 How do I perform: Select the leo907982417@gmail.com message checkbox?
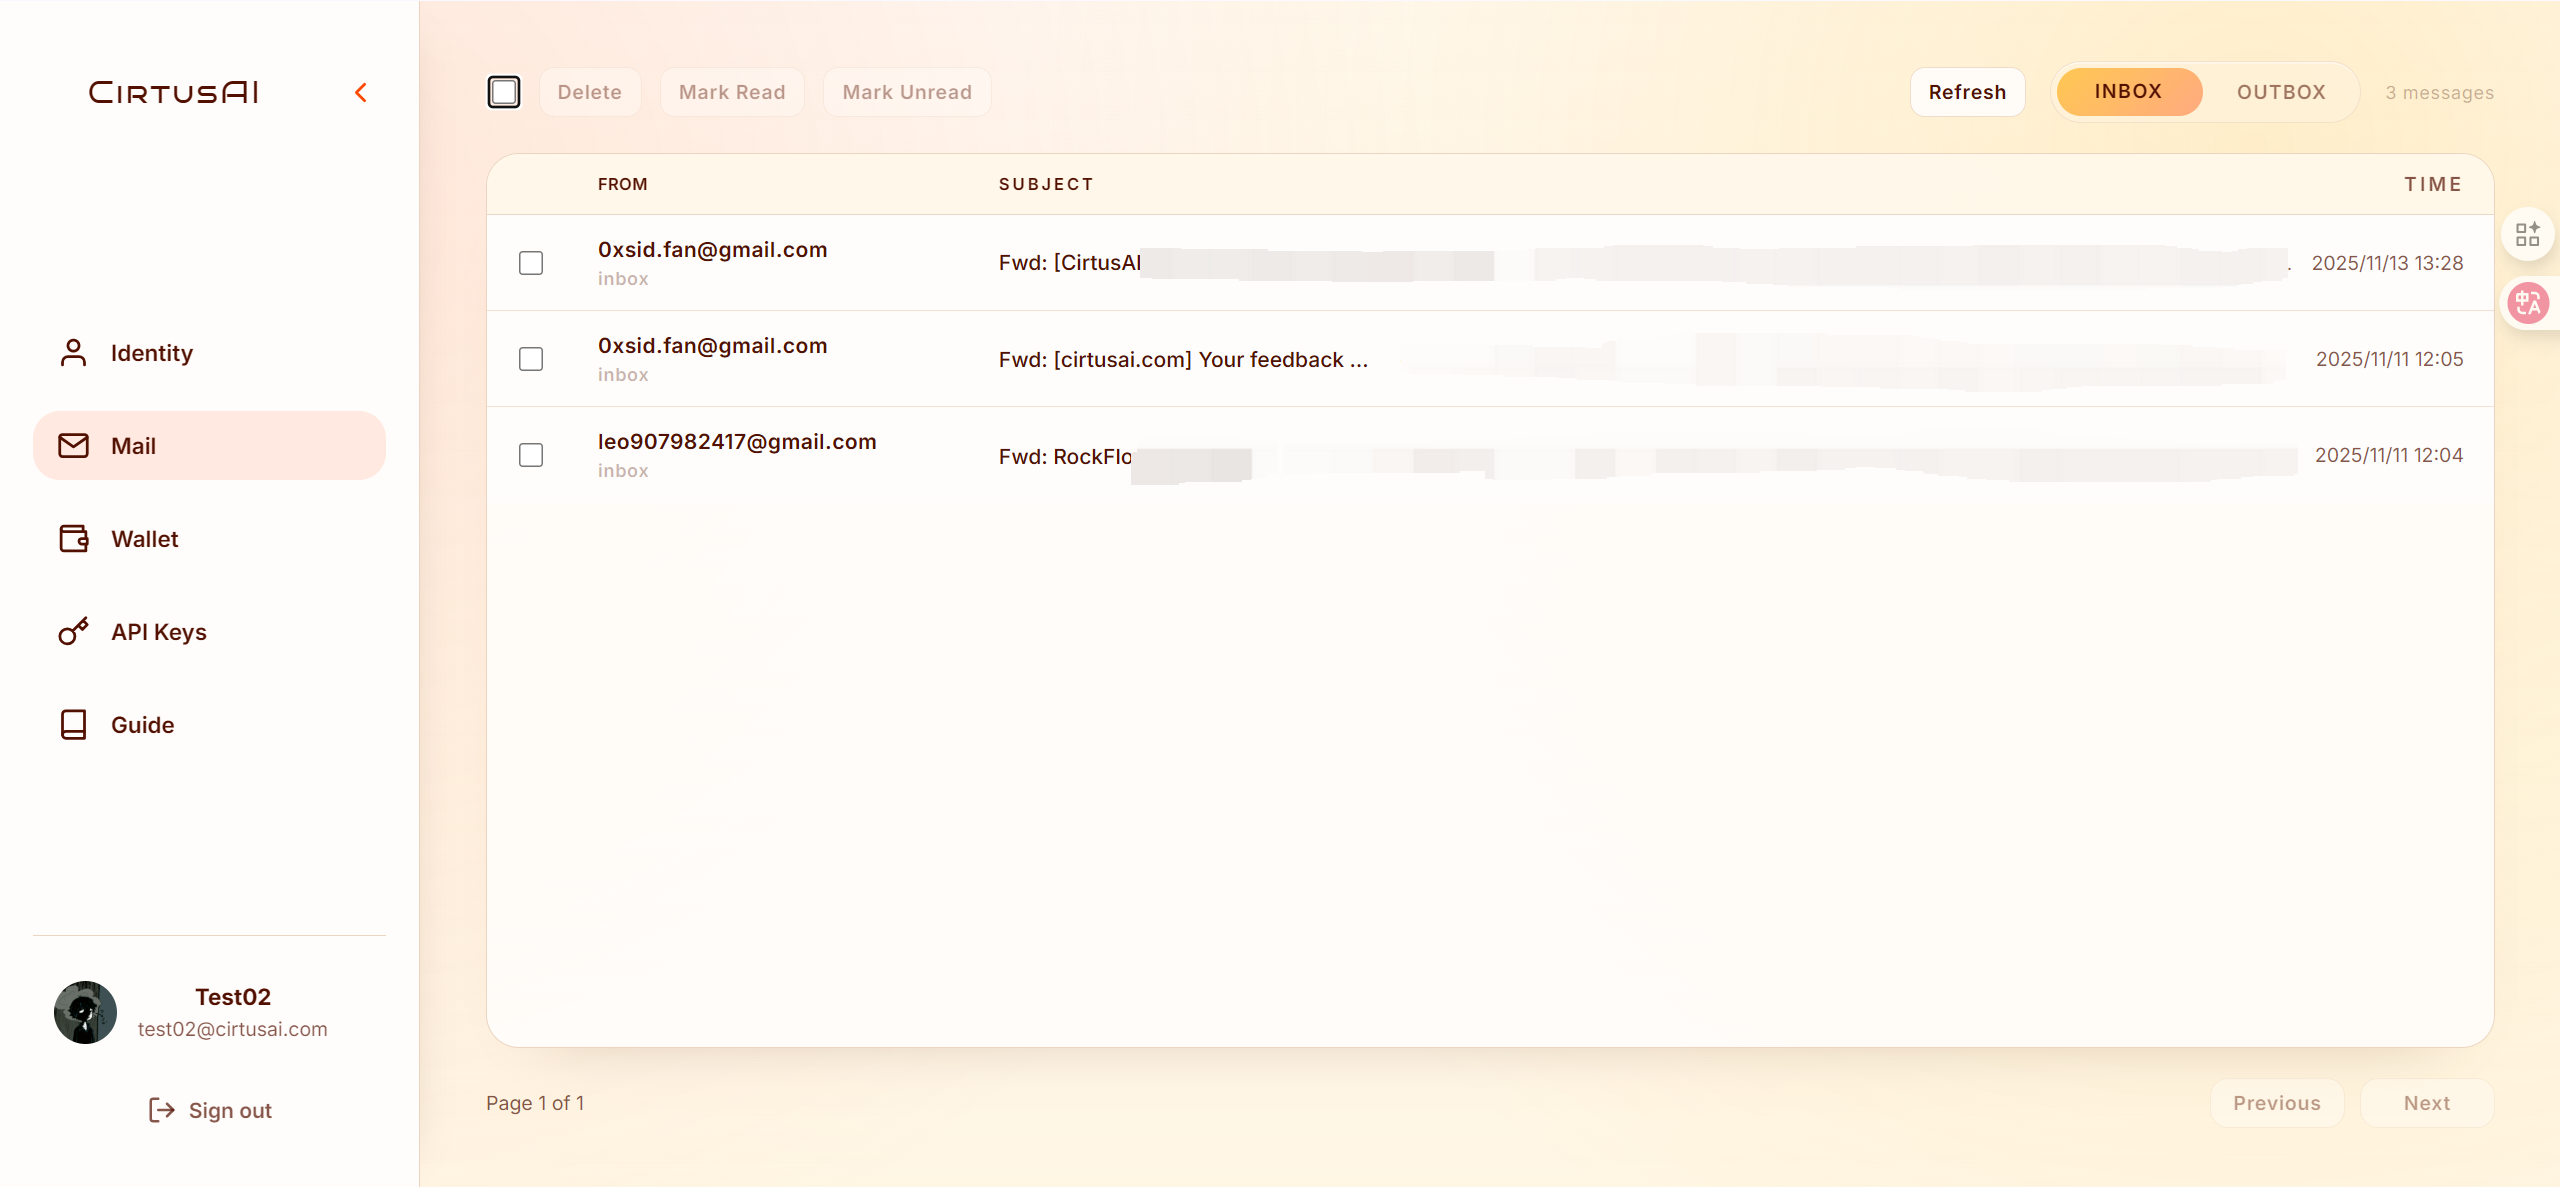pyautogui.click(x=531, y=455)
